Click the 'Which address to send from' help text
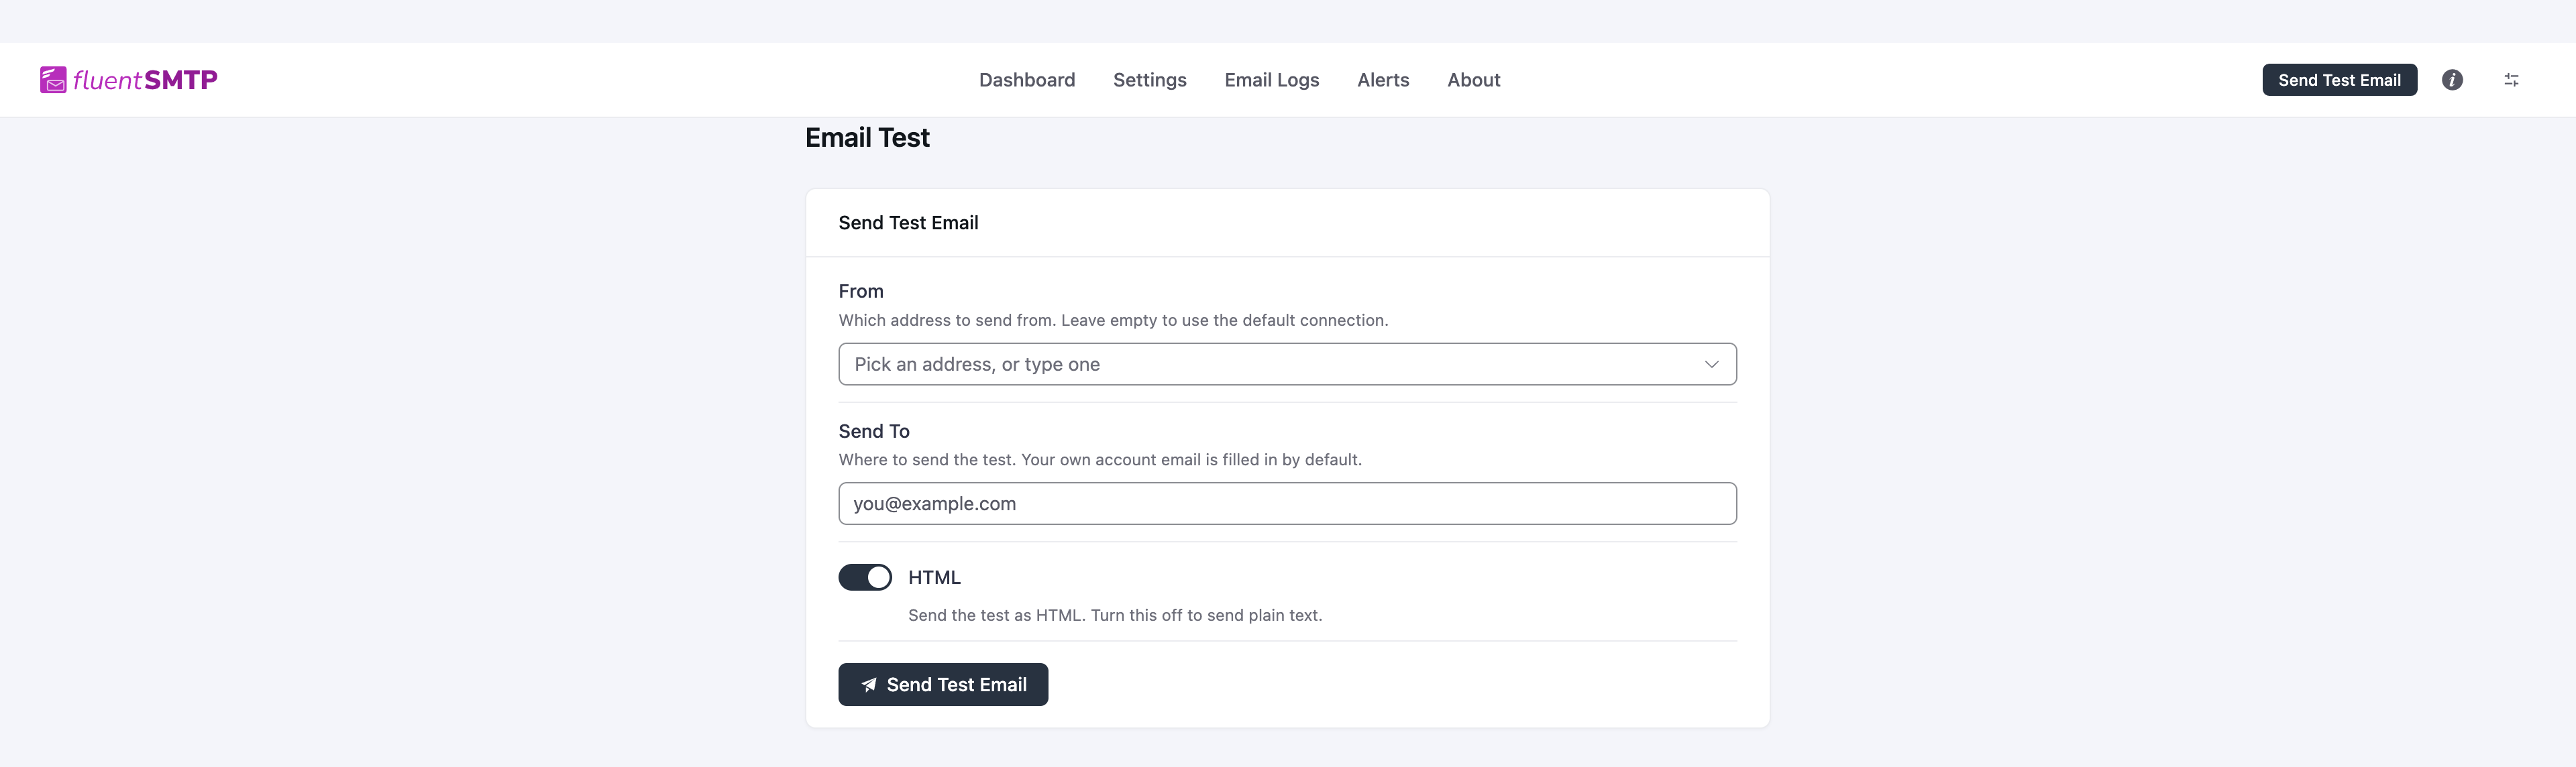This screenshot has height=767, width=2576. point(1113,320)
